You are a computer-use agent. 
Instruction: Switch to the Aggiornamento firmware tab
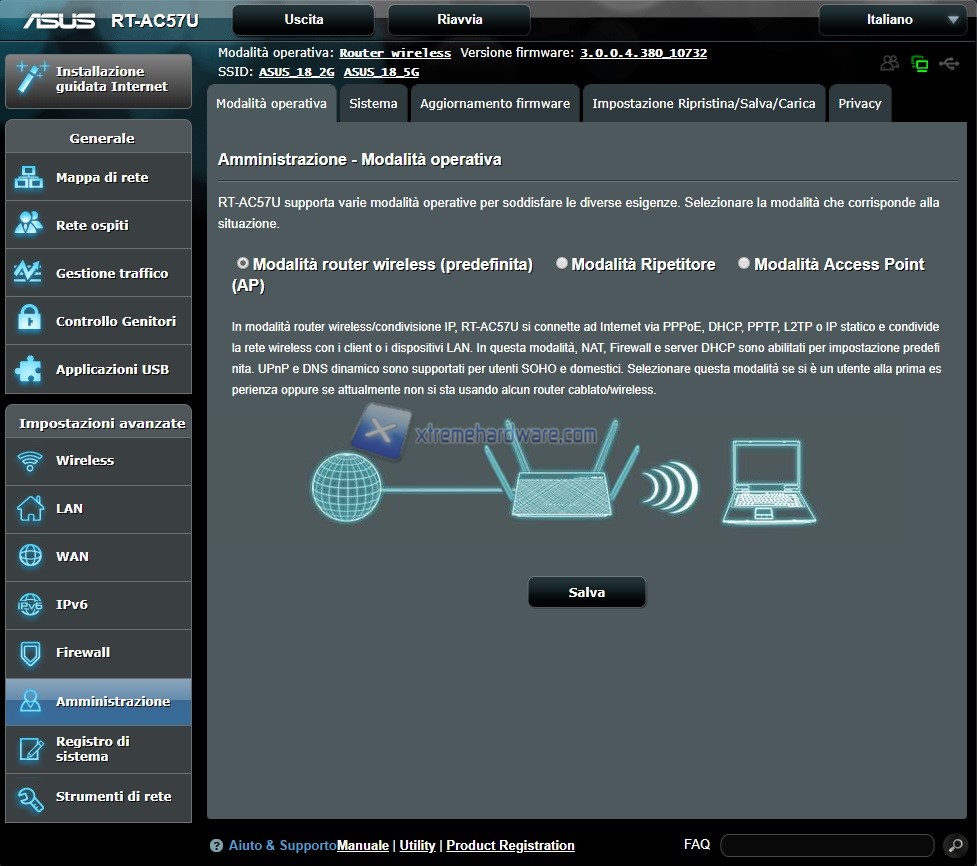(494, 104)
